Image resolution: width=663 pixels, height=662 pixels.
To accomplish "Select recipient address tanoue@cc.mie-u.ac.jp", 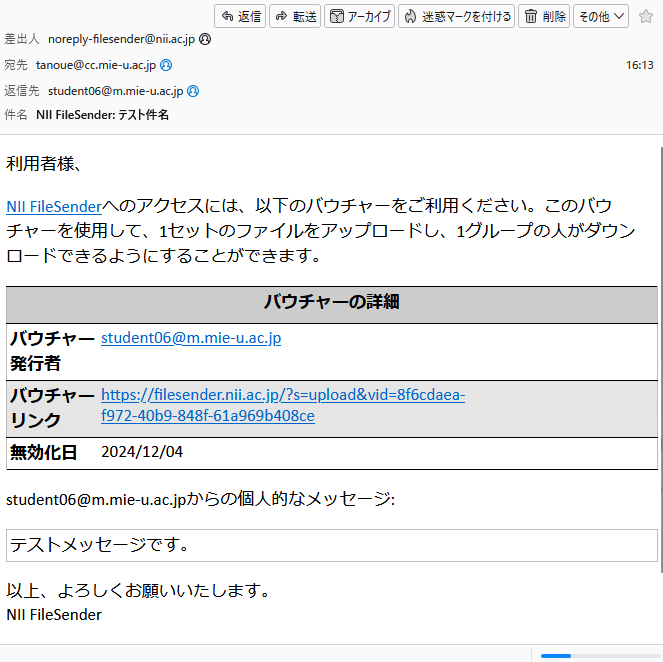I will click(96, 65).
